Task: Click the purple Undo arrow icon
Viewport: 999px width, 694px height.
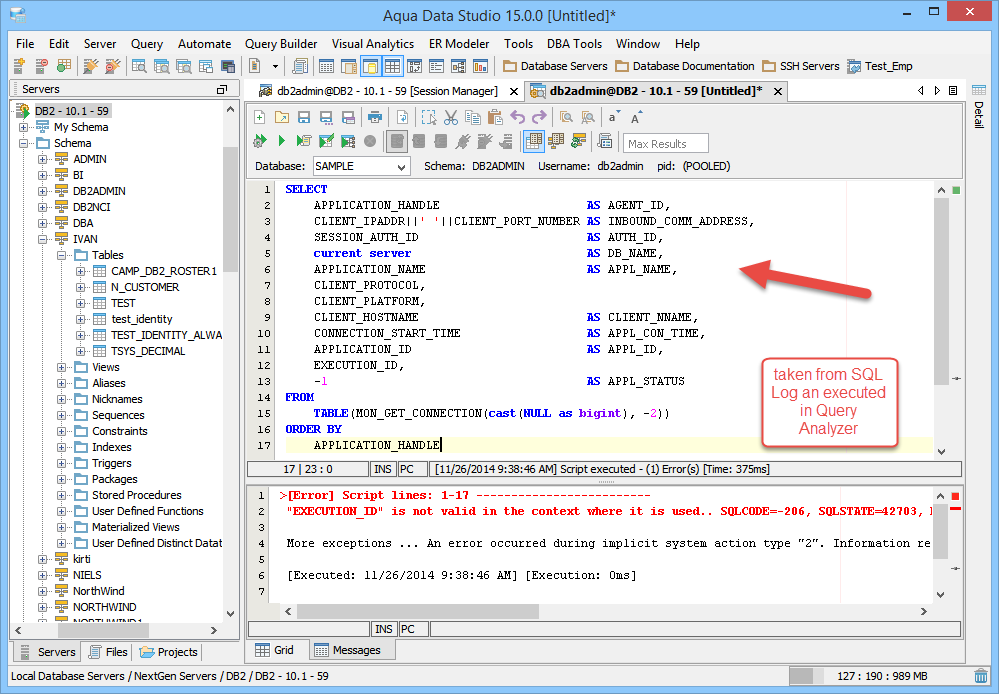Action: (x=518, y=117)
